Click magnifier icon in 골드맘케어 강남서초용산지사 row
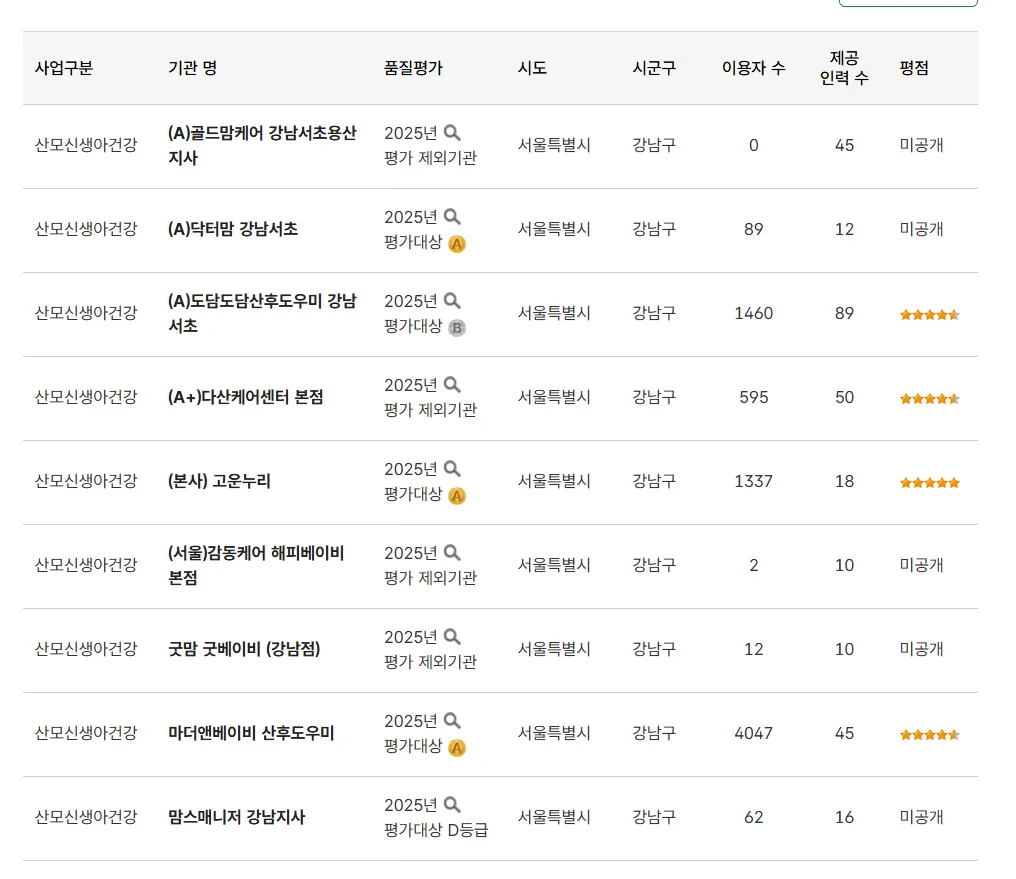Viewport: 1016px width, 879px height. [x=452, y=132]
